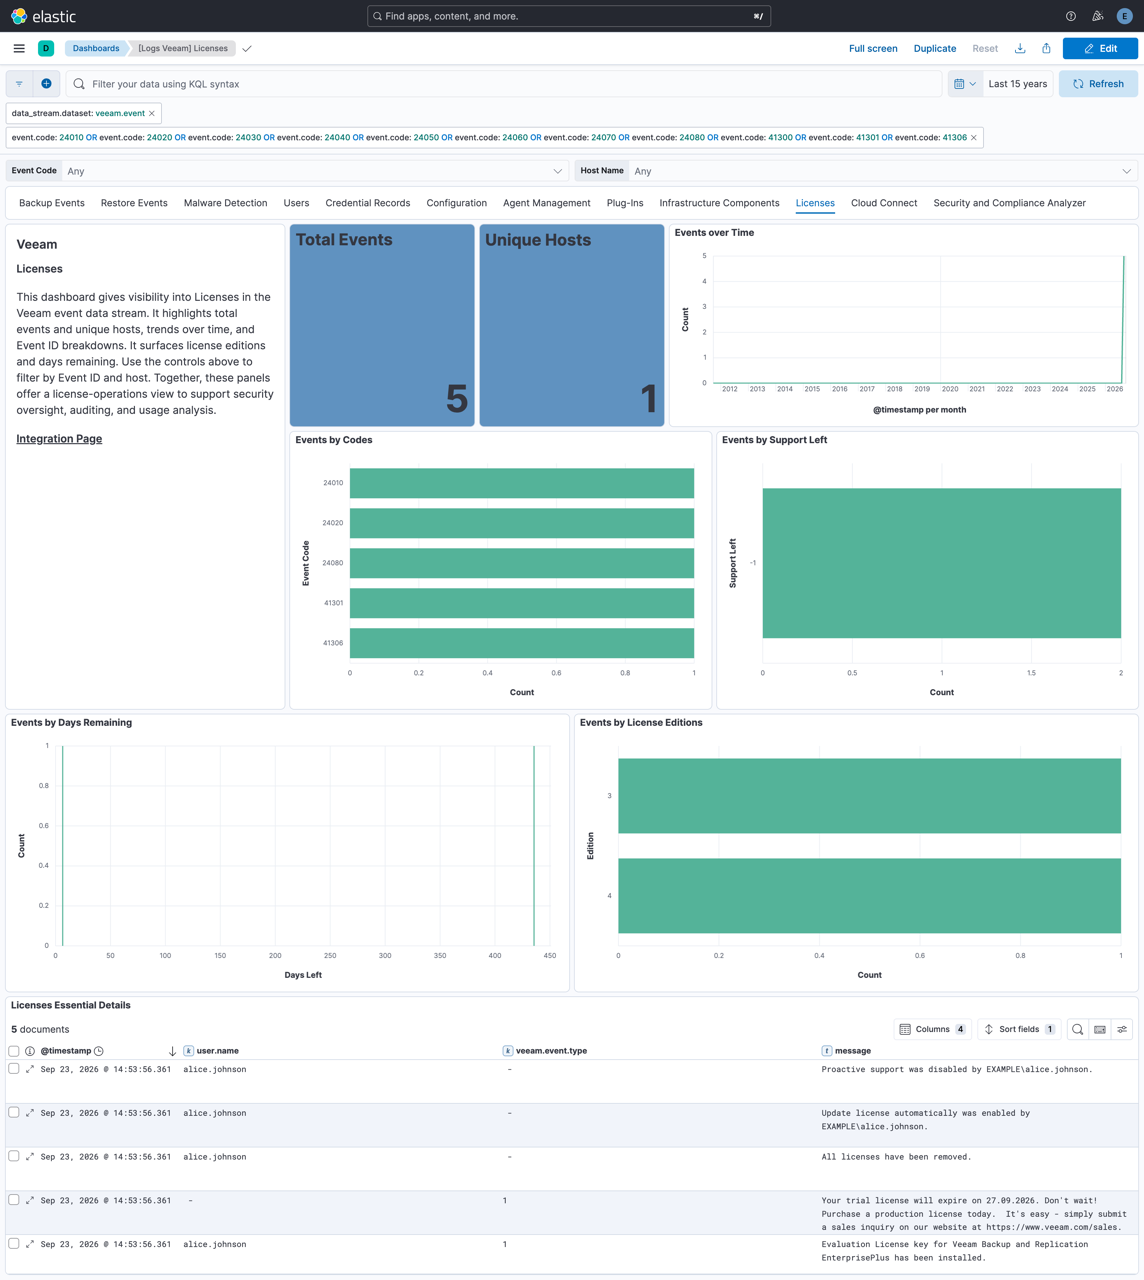
Task: Focus the KQL filter input field
Action: pyautogui.click(x=505, y=84)
